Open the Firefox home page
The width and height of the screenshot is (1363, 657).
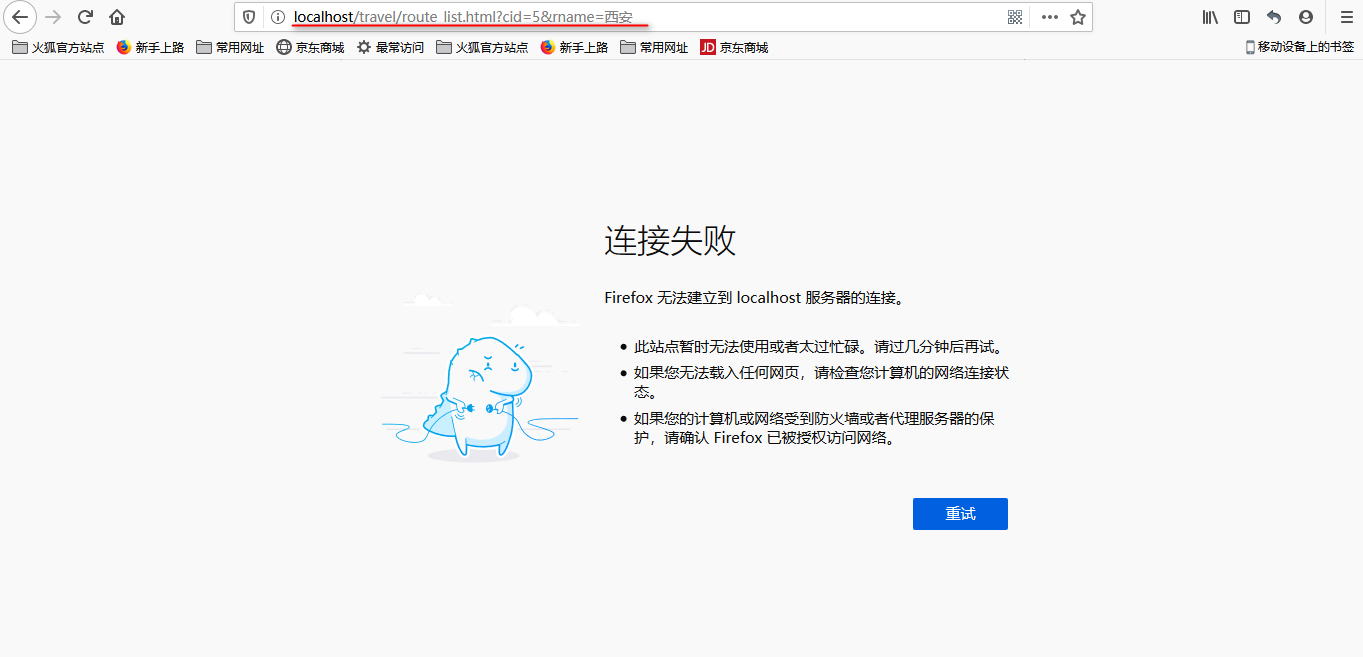tap(117, 17)
